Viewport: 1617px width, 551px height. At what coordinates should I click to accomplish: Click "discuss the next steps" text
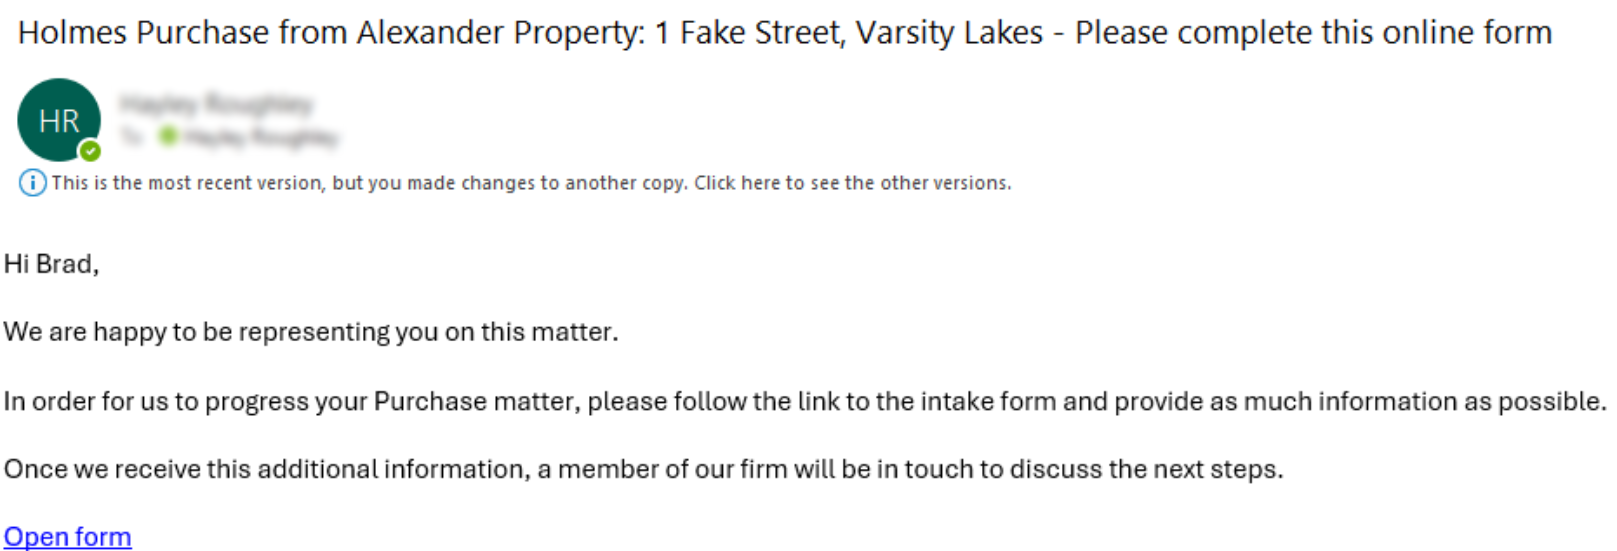point(1146,470)
